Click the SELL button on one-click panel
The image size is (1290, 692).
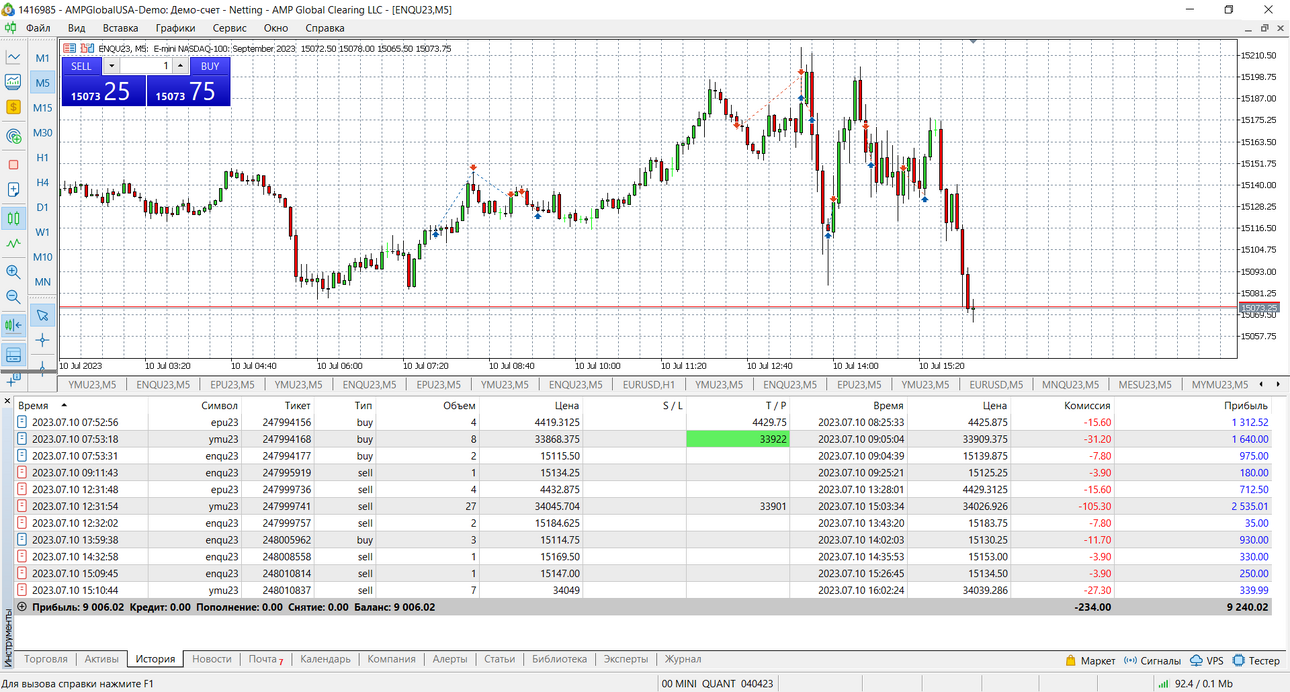82,66
